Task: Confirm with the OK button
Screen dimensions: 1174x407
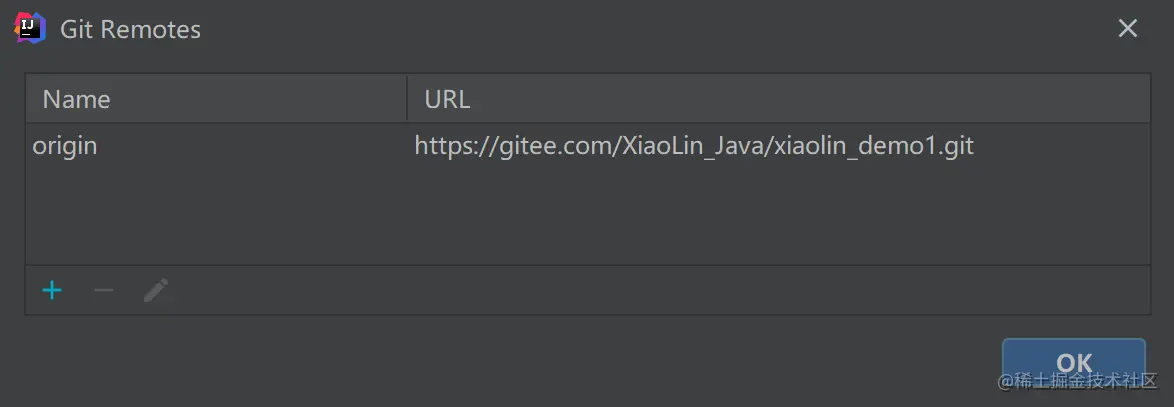Action: [x=1074, y=362]
